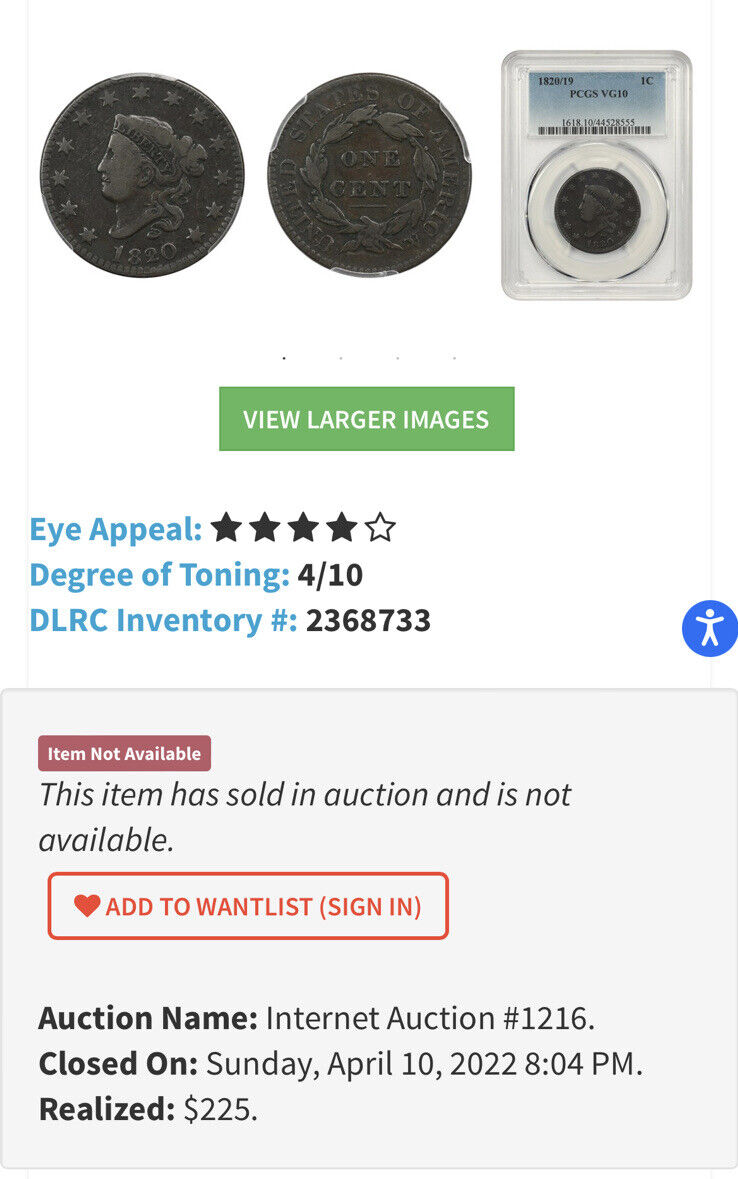Select the first image carousel dot
Viewport: 738px width, 1179px height.
[x=284, y=357]
